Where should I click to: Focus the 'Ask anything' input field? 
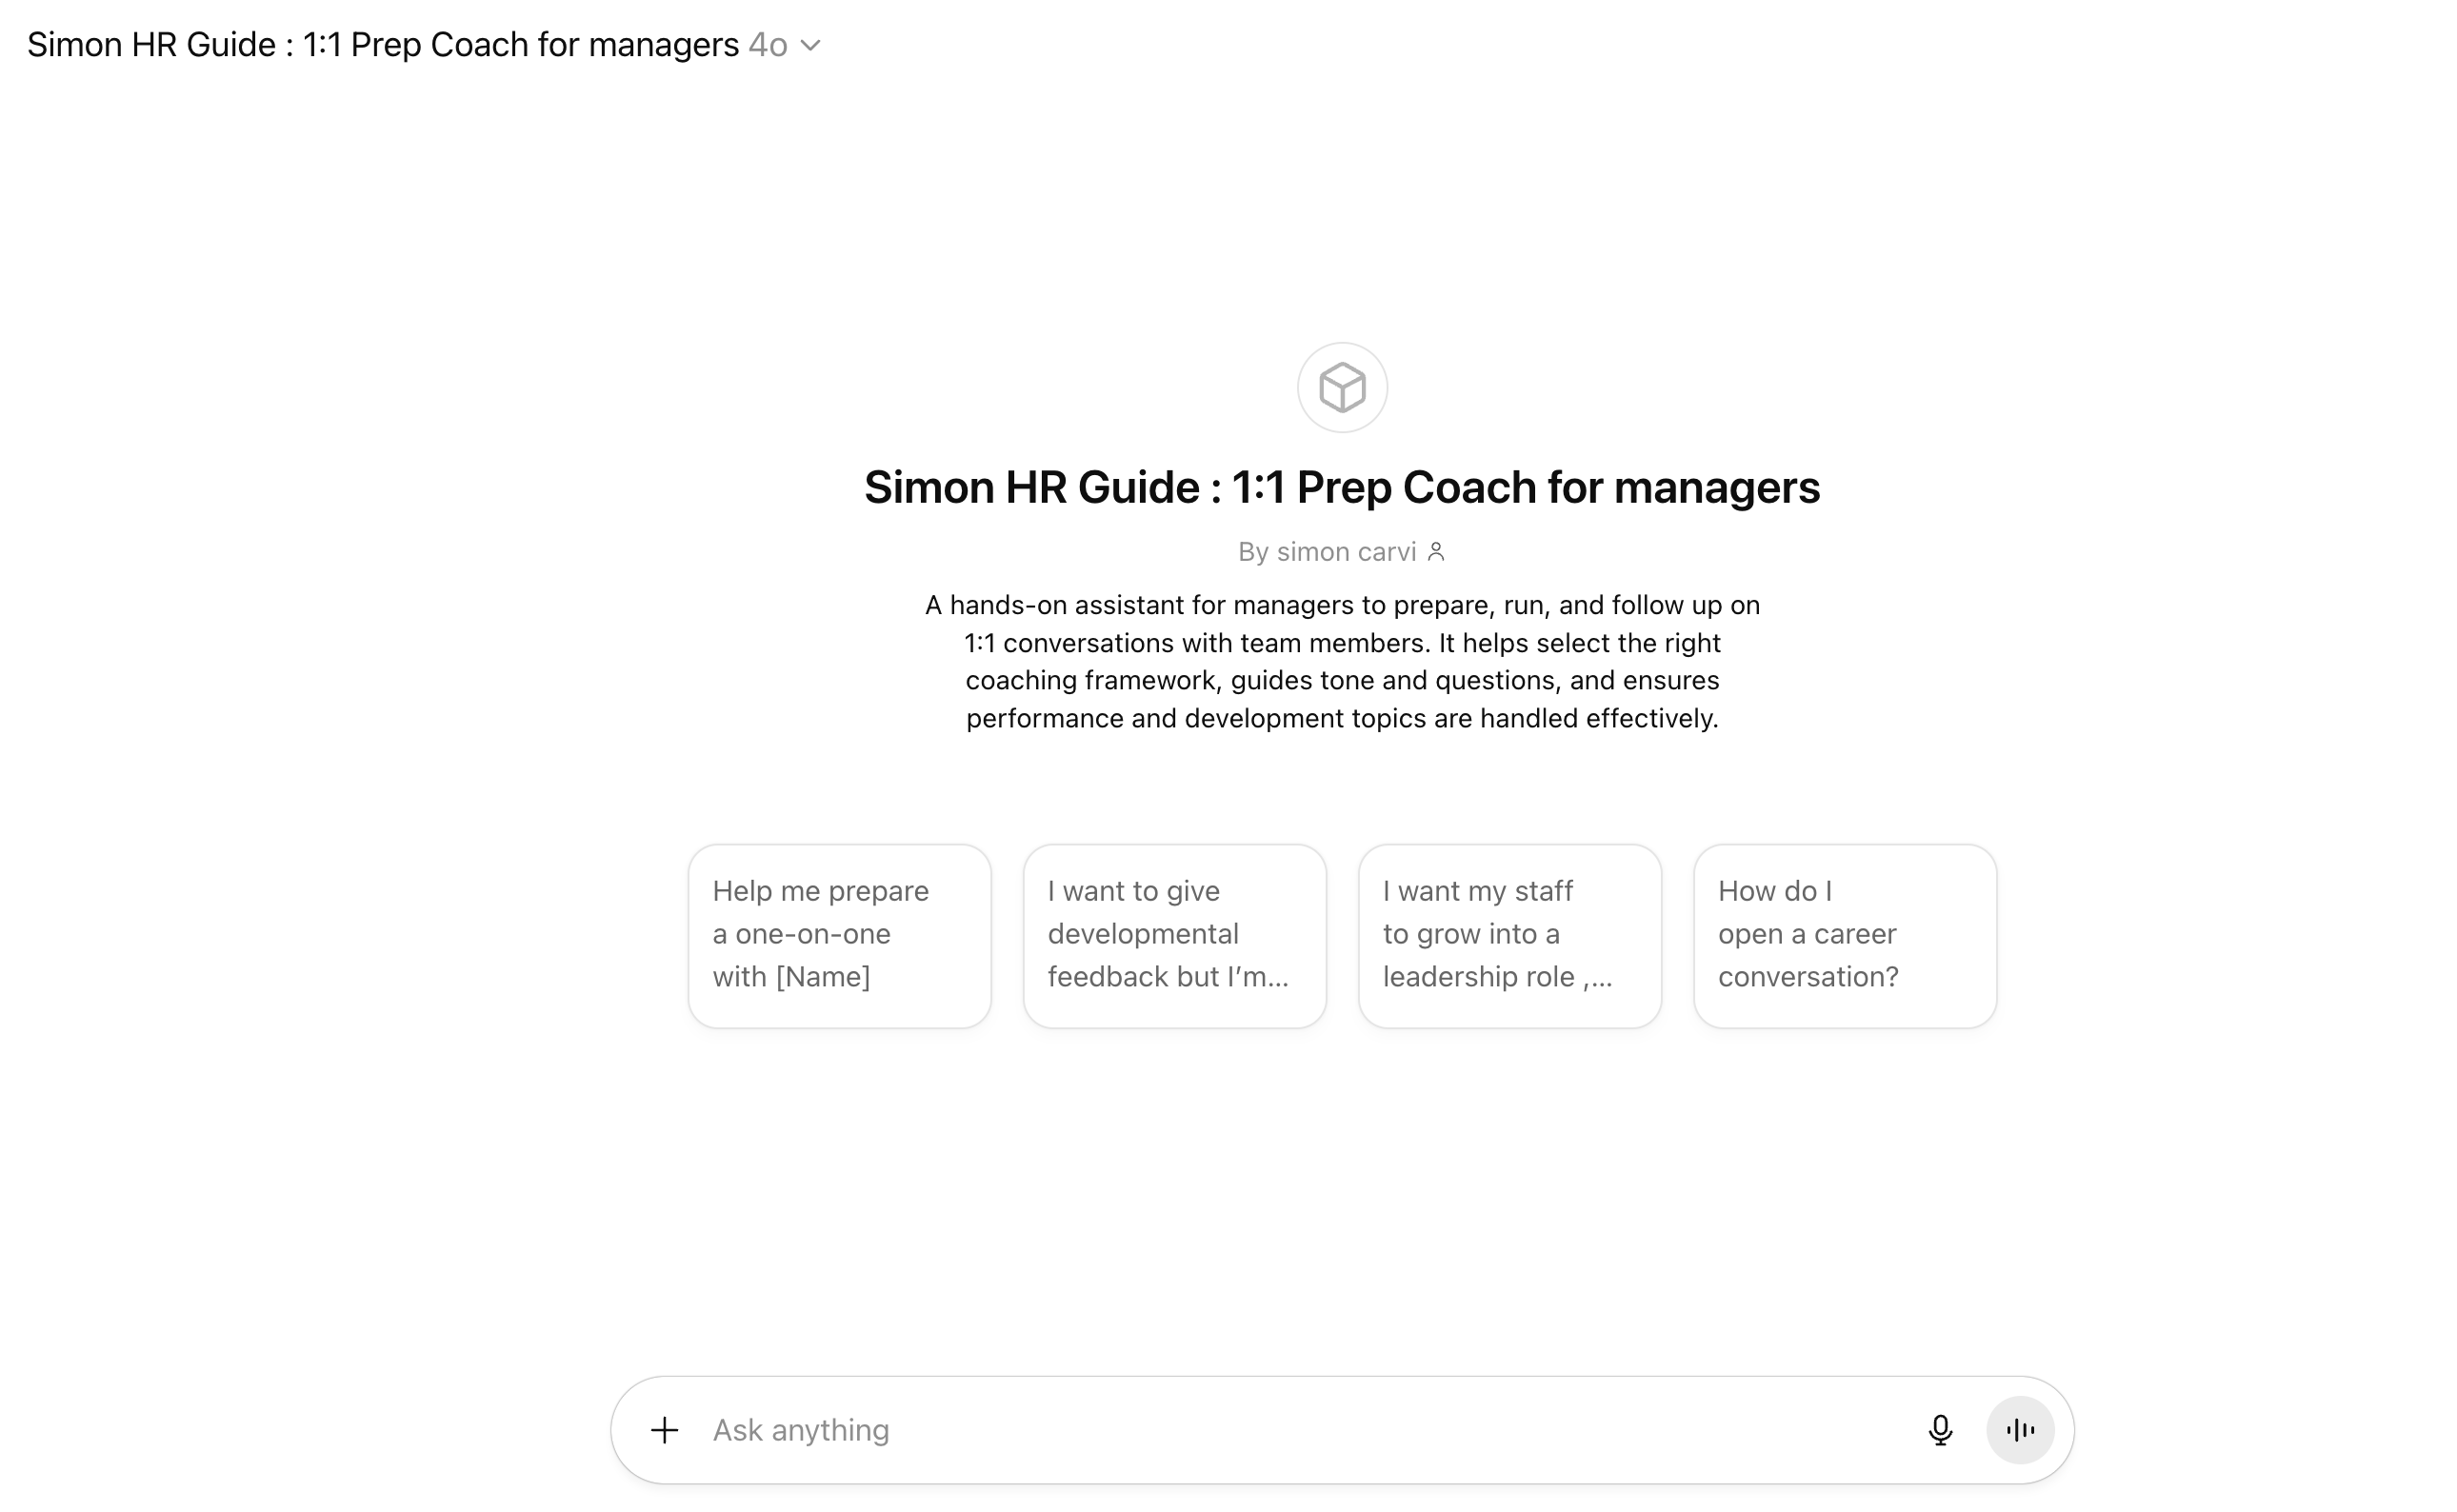click(1300, 1430)
